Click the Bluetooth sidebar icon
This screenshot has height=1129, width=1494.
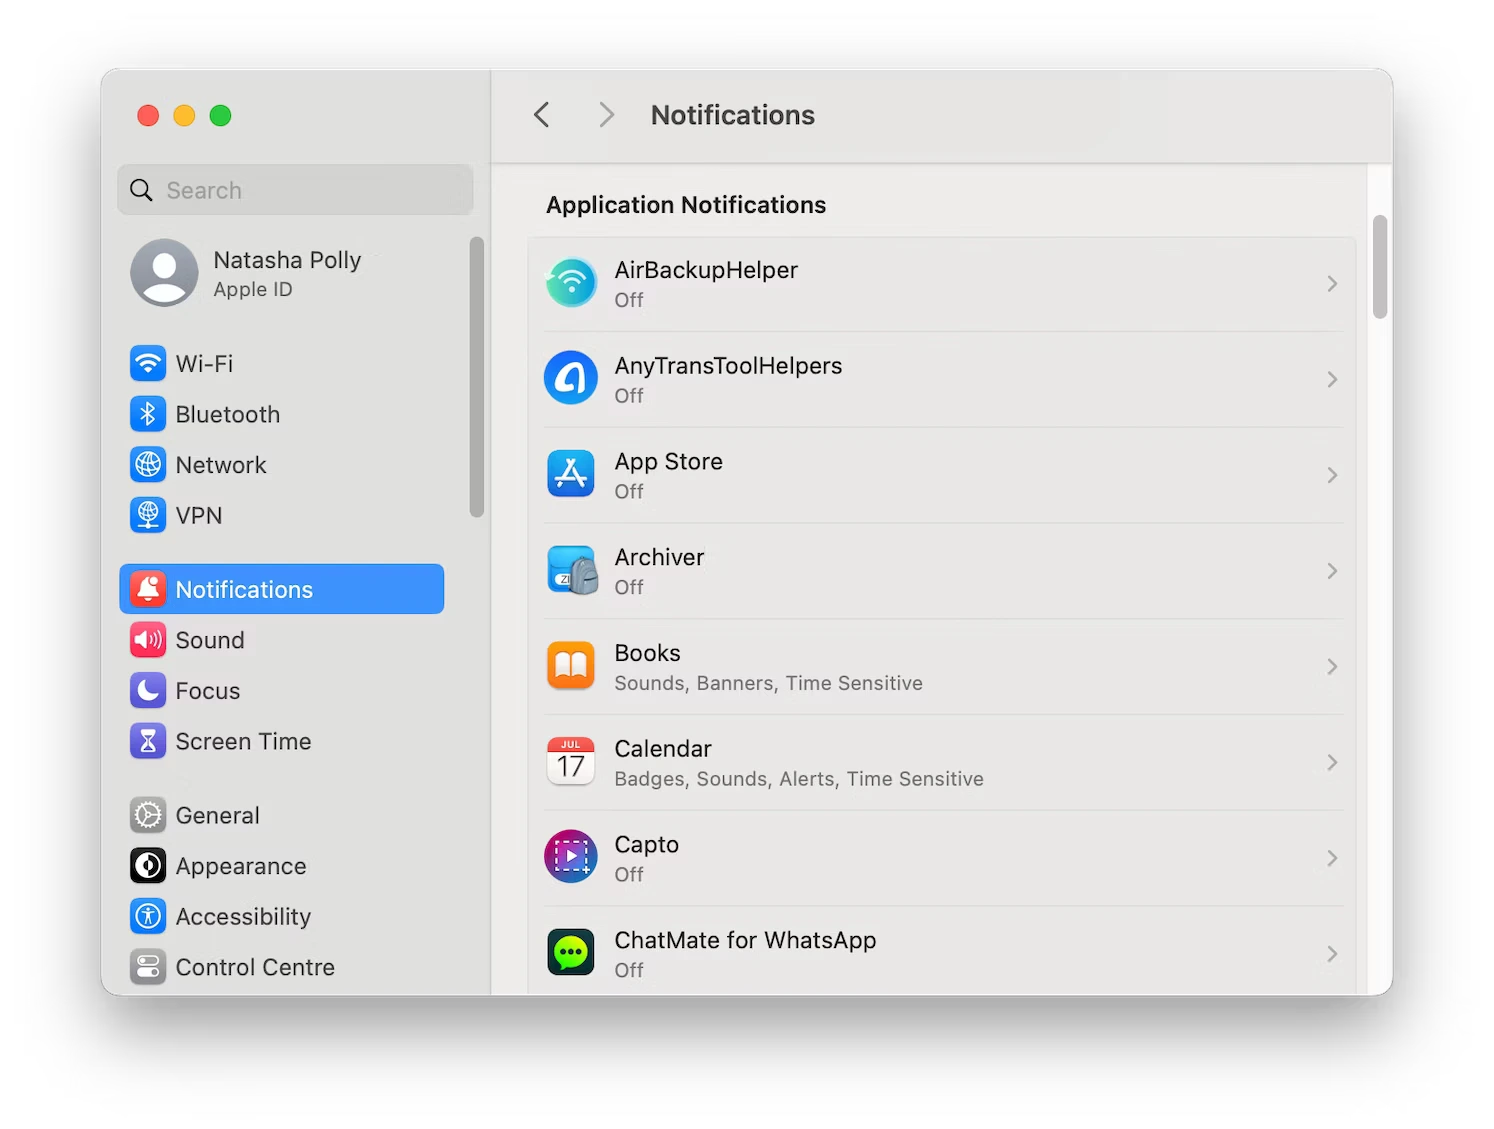(148, 414)
